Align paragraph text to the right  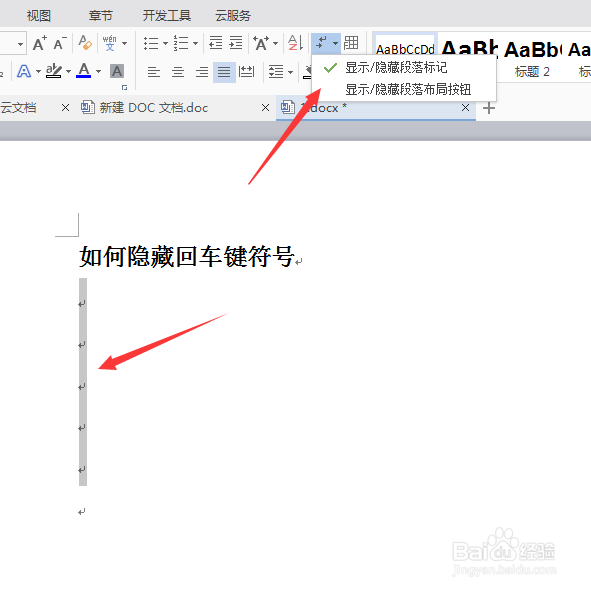[x=202, y=72]
